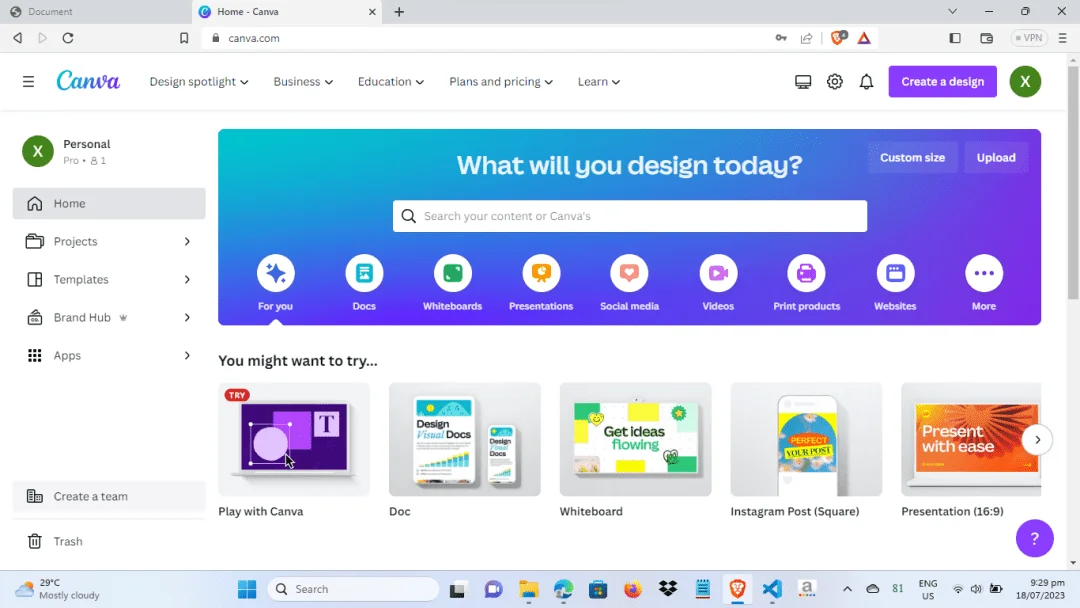Screen dimensions: 1080x608
Task: Click the browser back arrow
Action: click(x=18, y=38)
